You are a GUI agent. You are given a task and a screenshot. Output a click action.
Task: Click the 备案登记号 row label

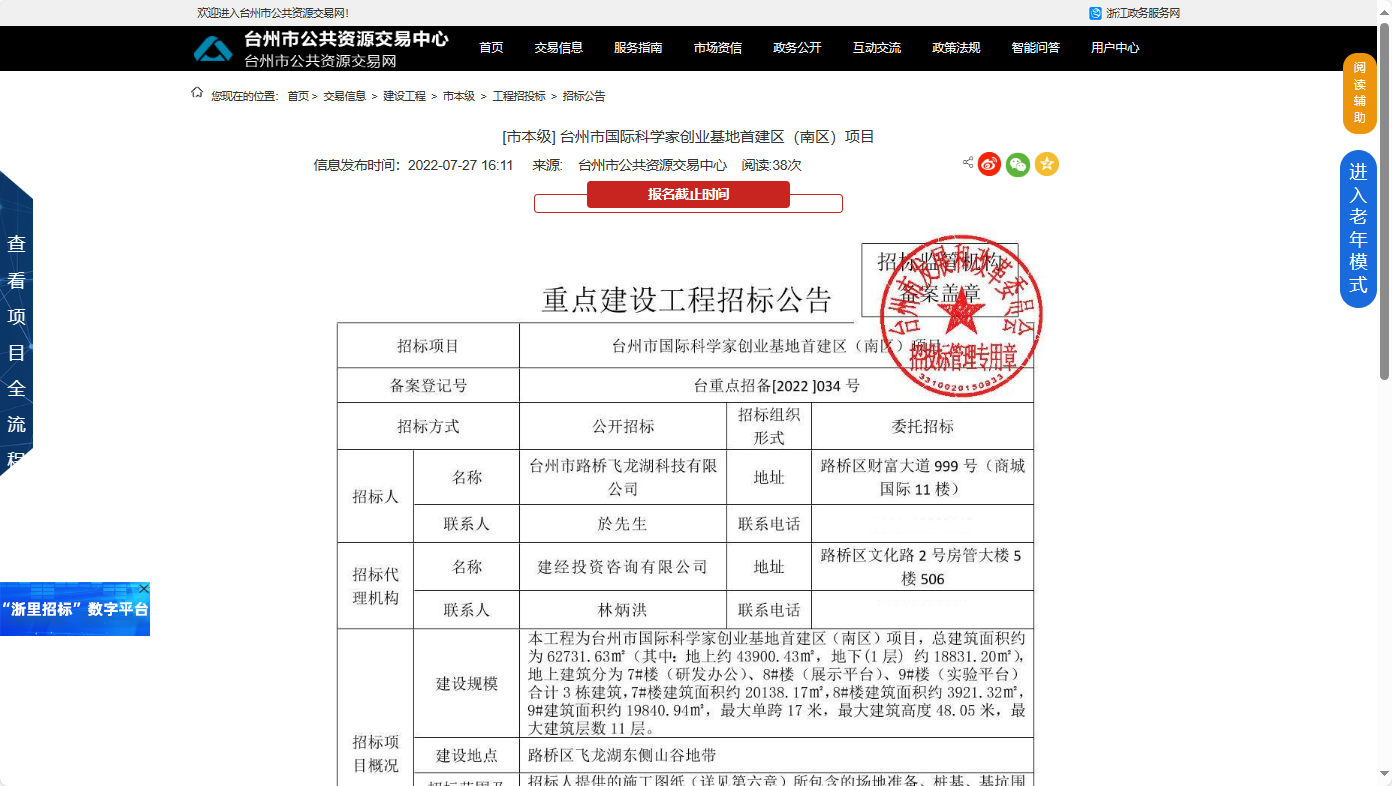click(x=428, y=385)
